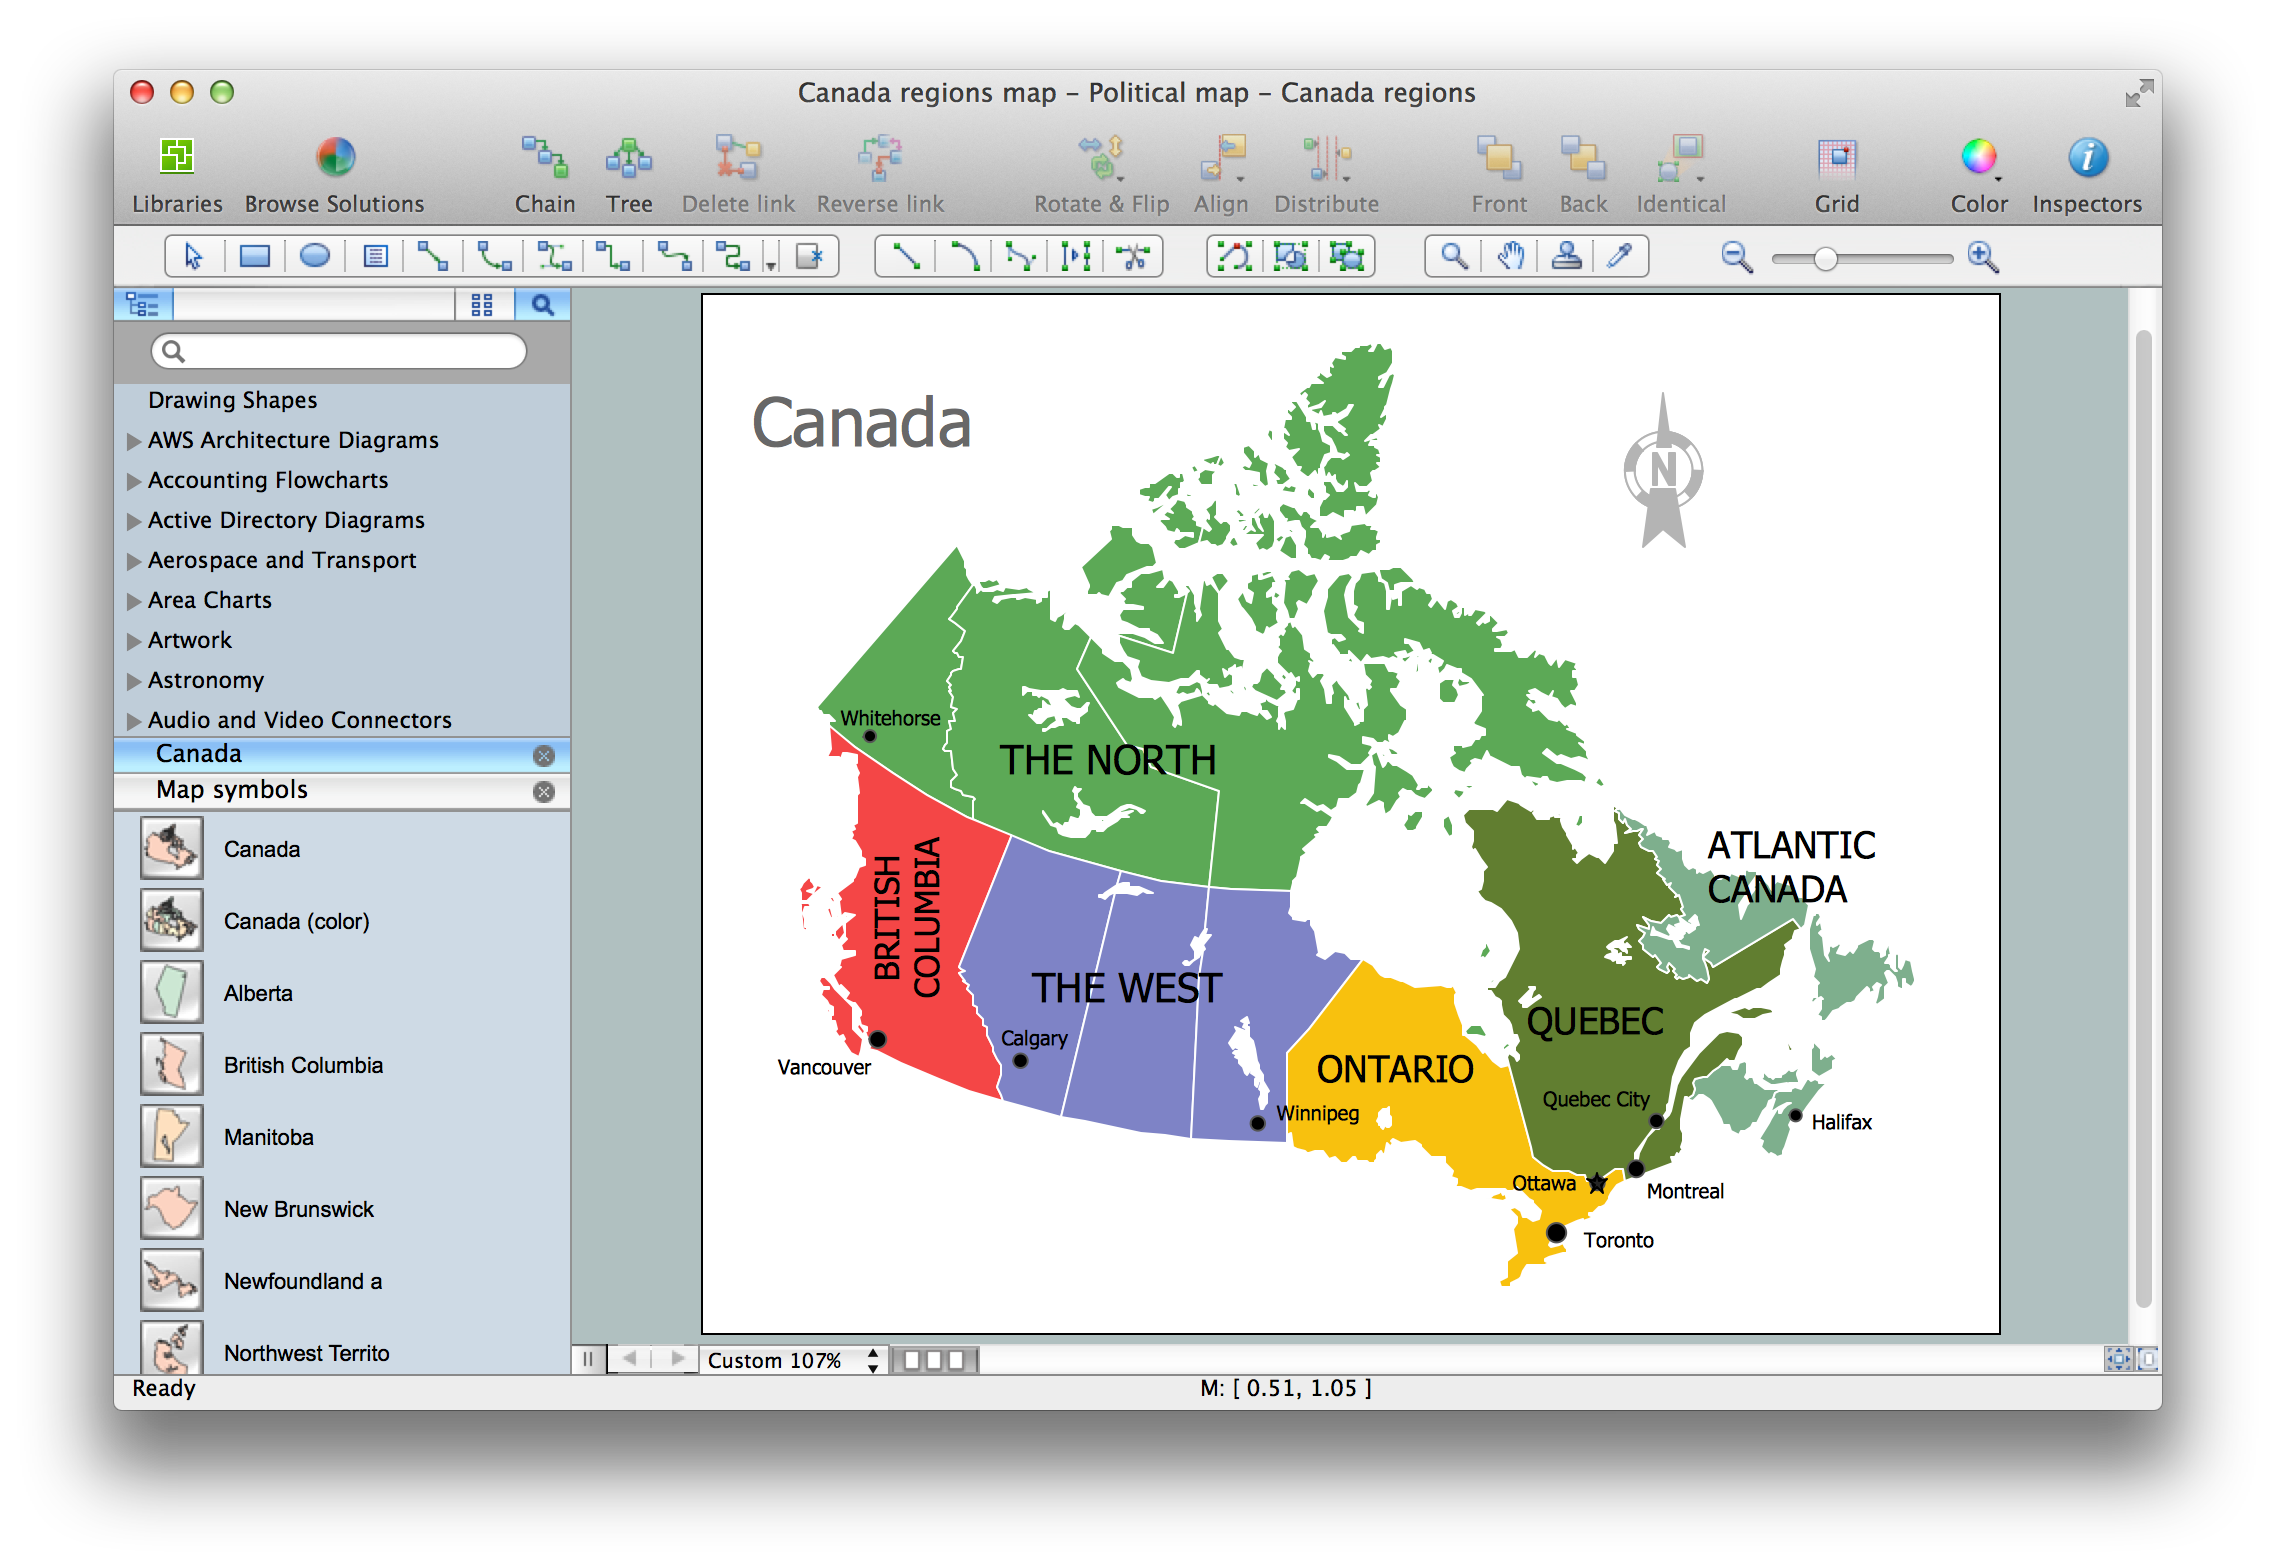Click the Browse Solutions icon

(x=335, y=158)
